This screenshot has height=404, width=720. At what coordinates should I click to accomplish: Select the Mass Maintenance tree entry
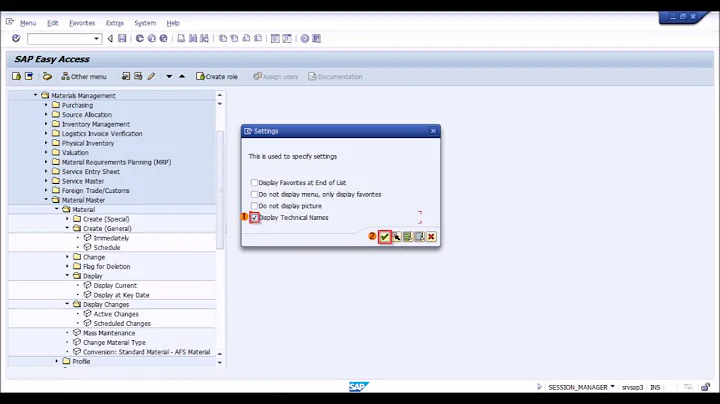pyautogui.click(x=109, y=333)
